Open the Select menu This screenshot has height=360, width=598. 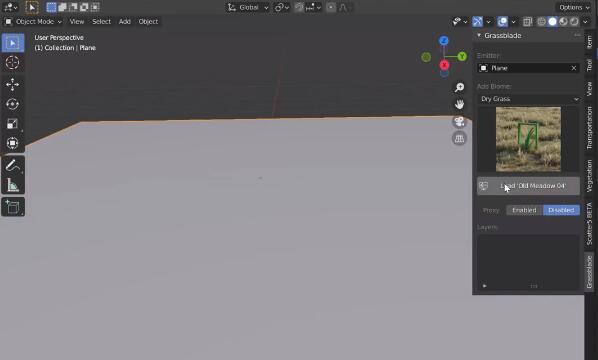pos(101,22)
